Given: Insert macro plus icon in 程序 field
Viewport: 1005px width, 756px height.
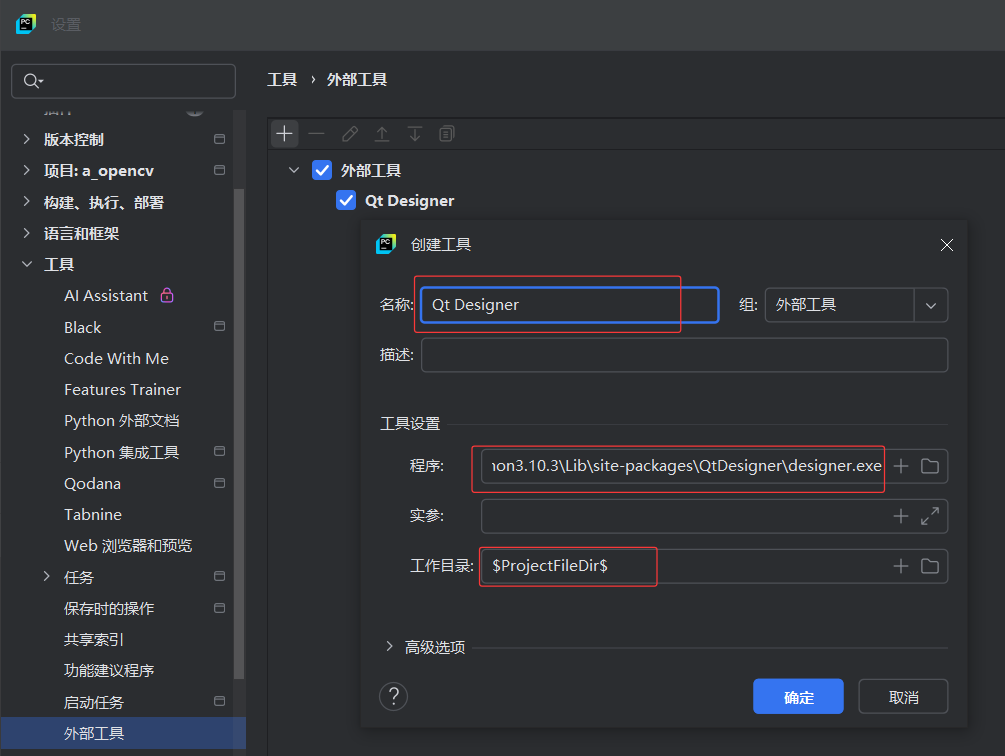Looking at the screenshot, I should (901, 466).
